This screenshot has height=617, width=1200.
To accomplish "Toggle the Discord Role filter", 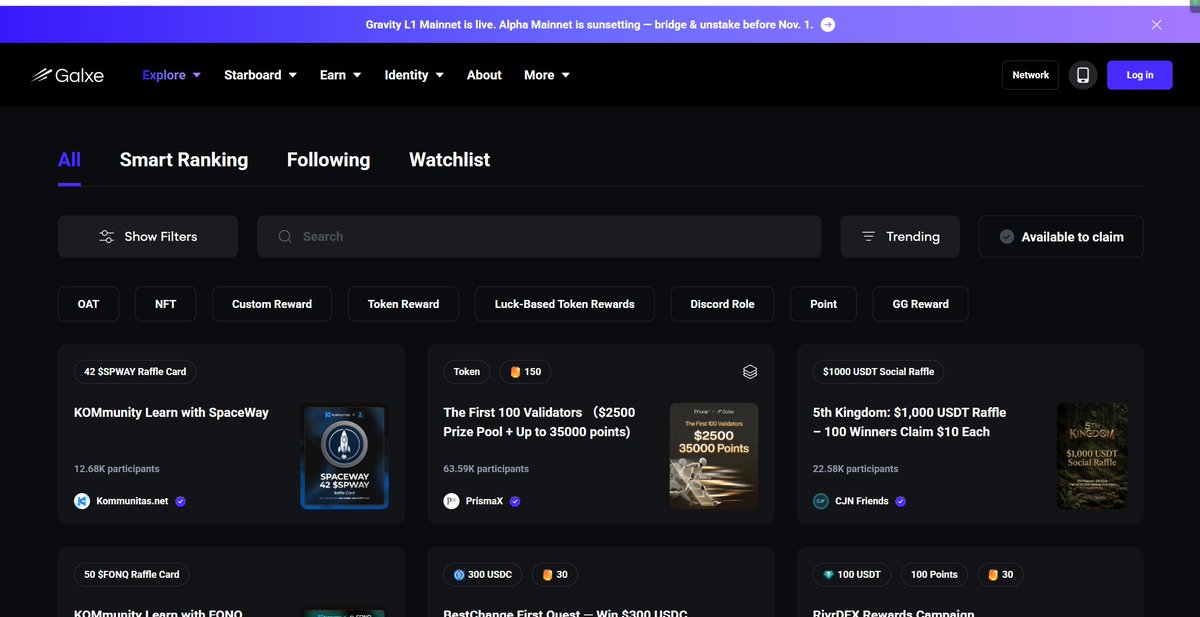I will click(x=722, y=304).
